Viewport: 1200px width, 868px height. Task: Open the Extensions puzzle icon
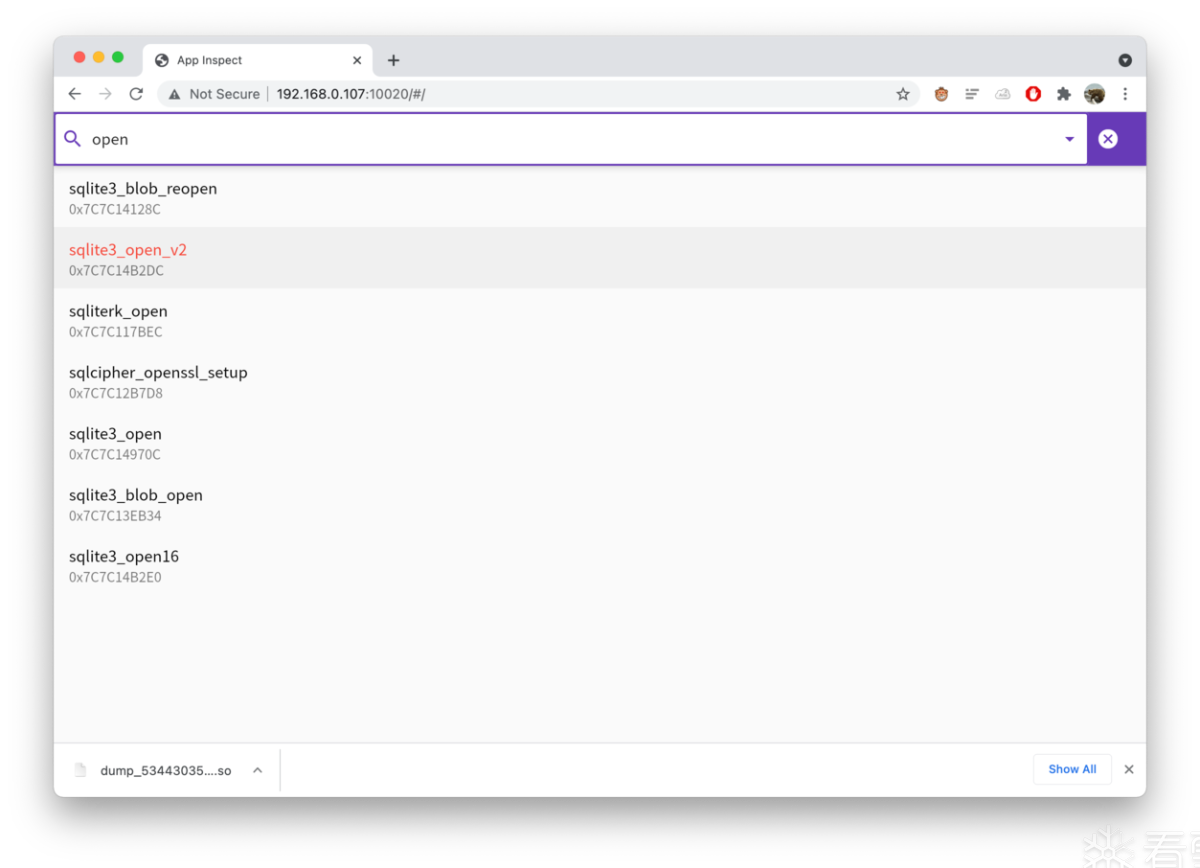[x=1064, y=94]
